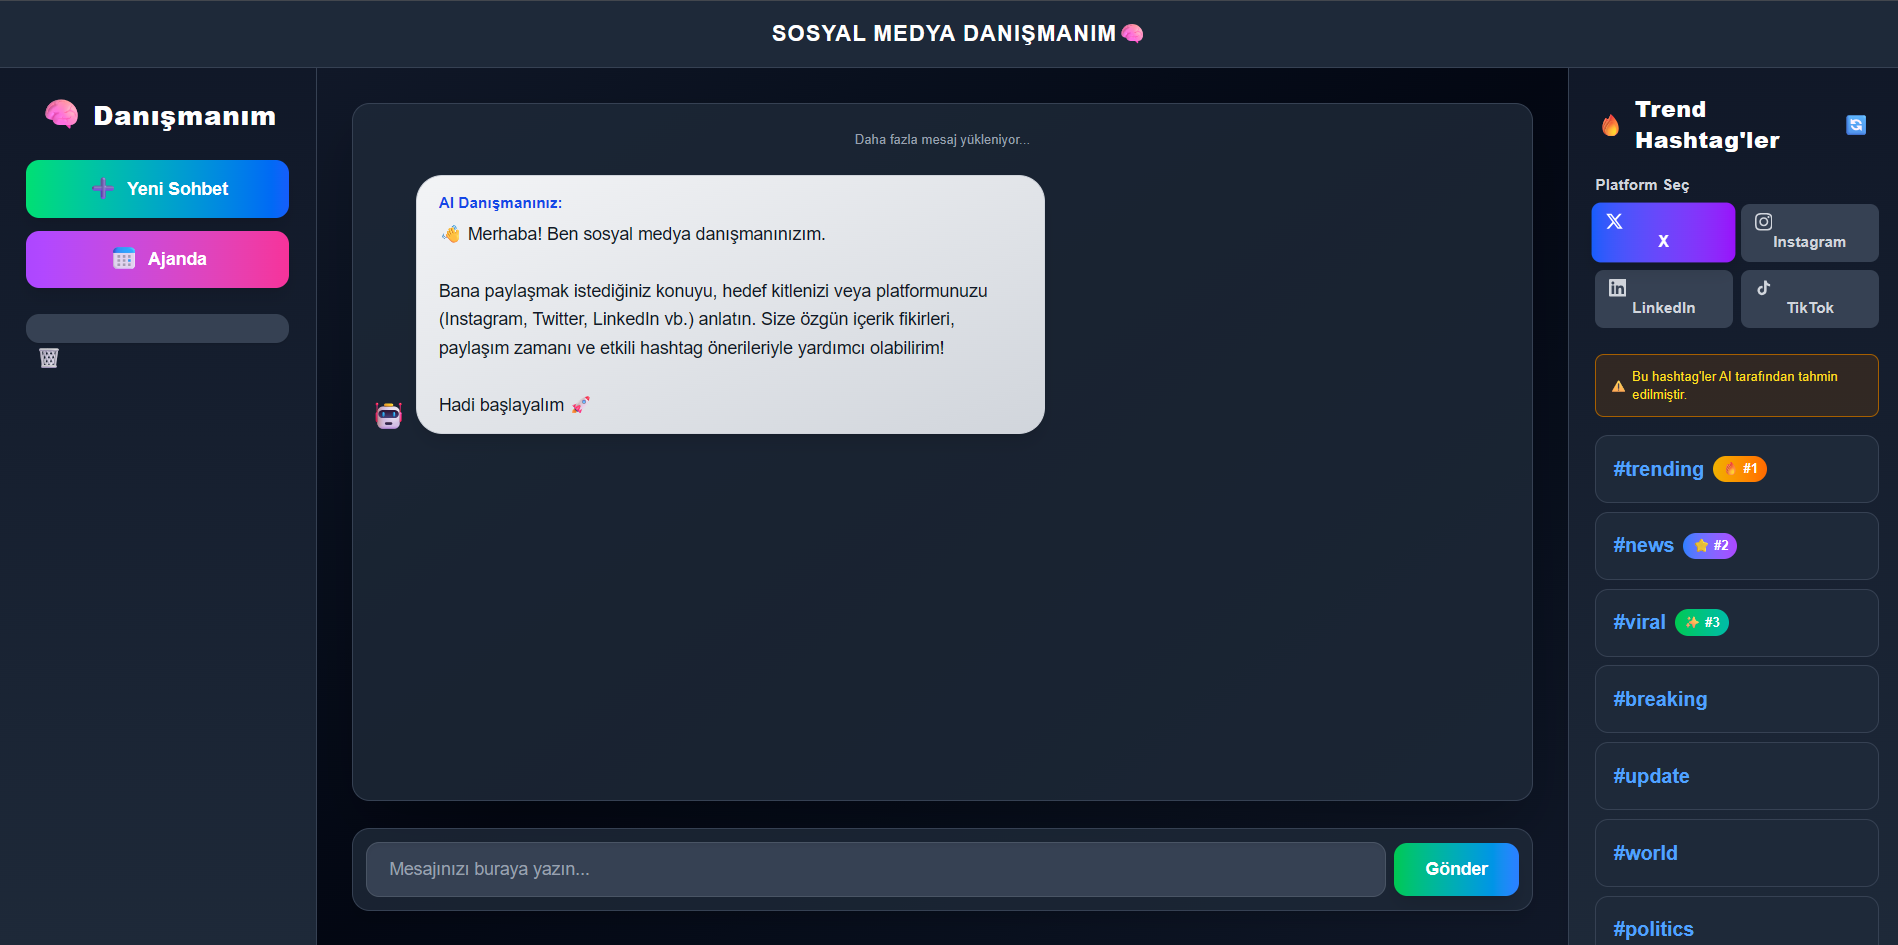Click the robot avatar beside AI message
This screenshot has width=1898, height=945.
(x=388, y=415)
